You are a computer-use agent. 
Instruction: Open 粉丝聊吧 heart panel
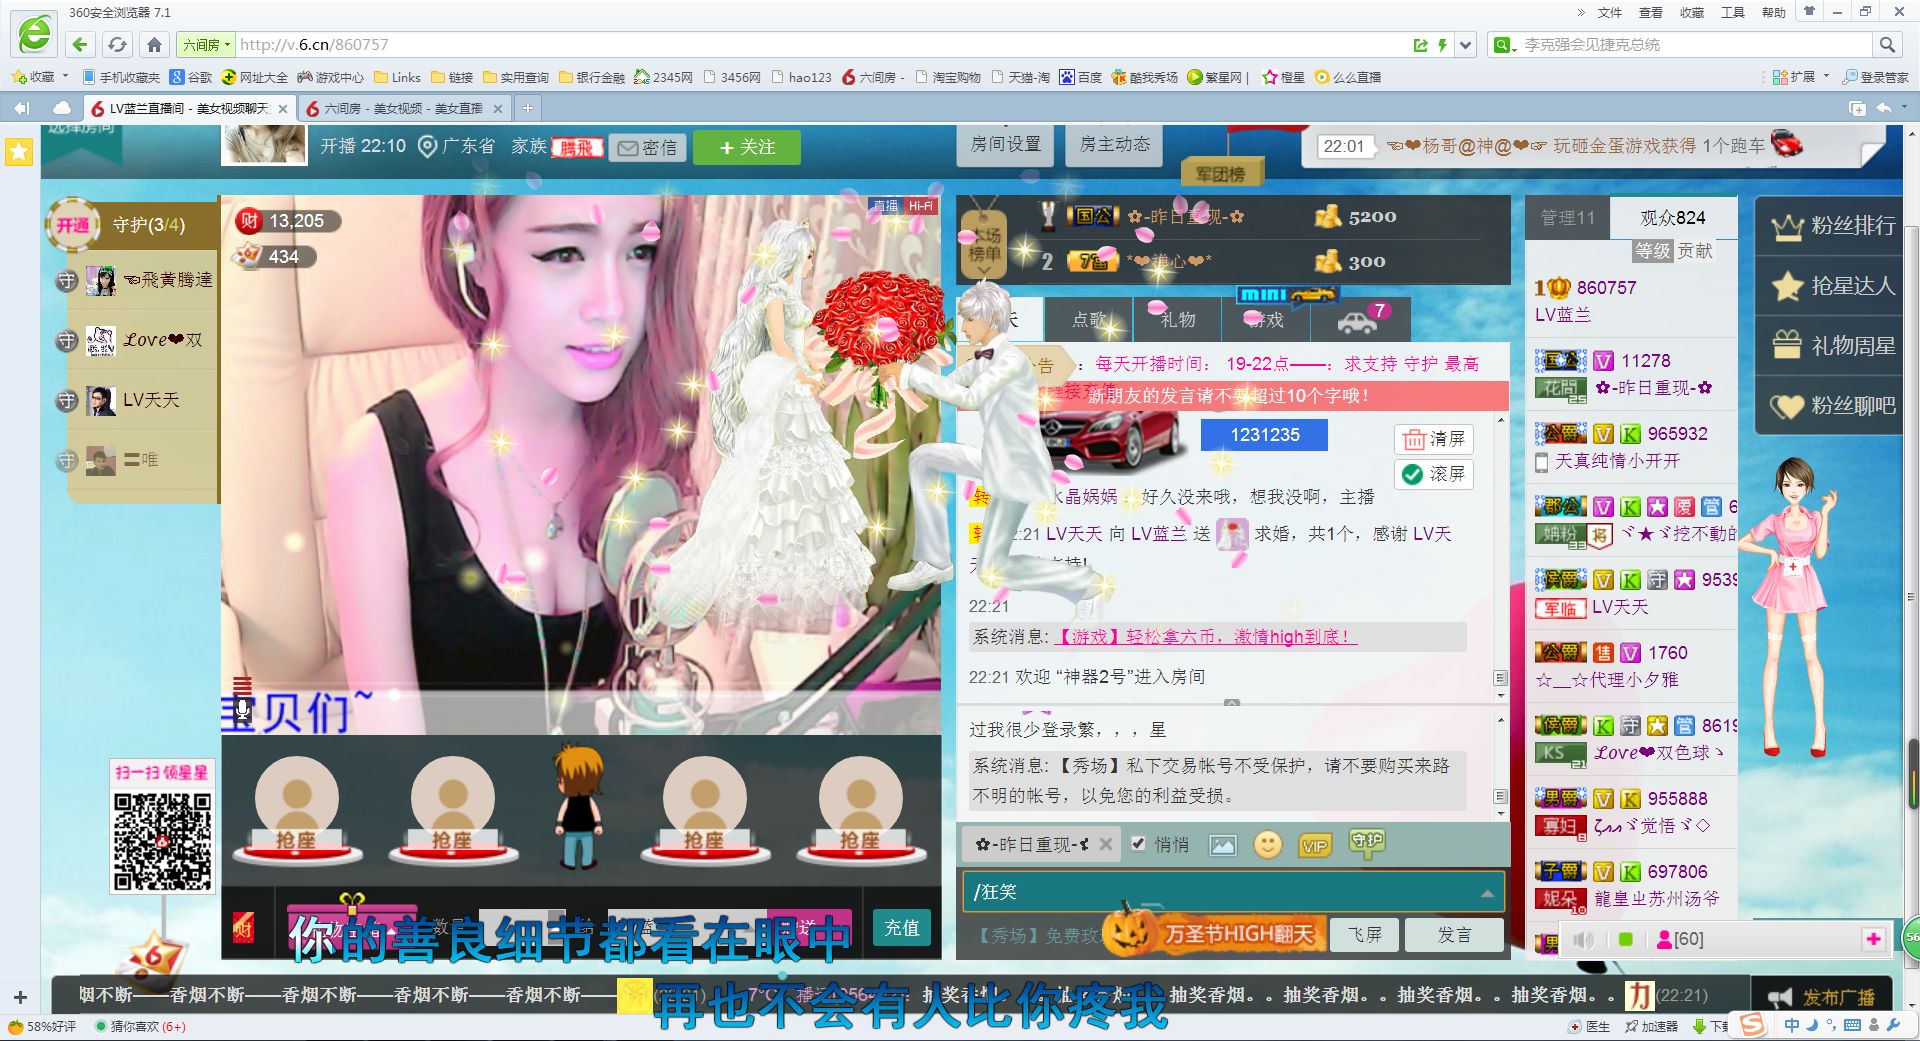point(1832,406)
